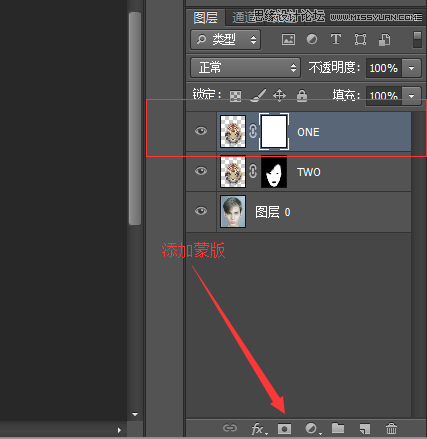This screenshot has width=427, height=439.
Task: Open layers panel menu icon
Action: tap(418, 17)
